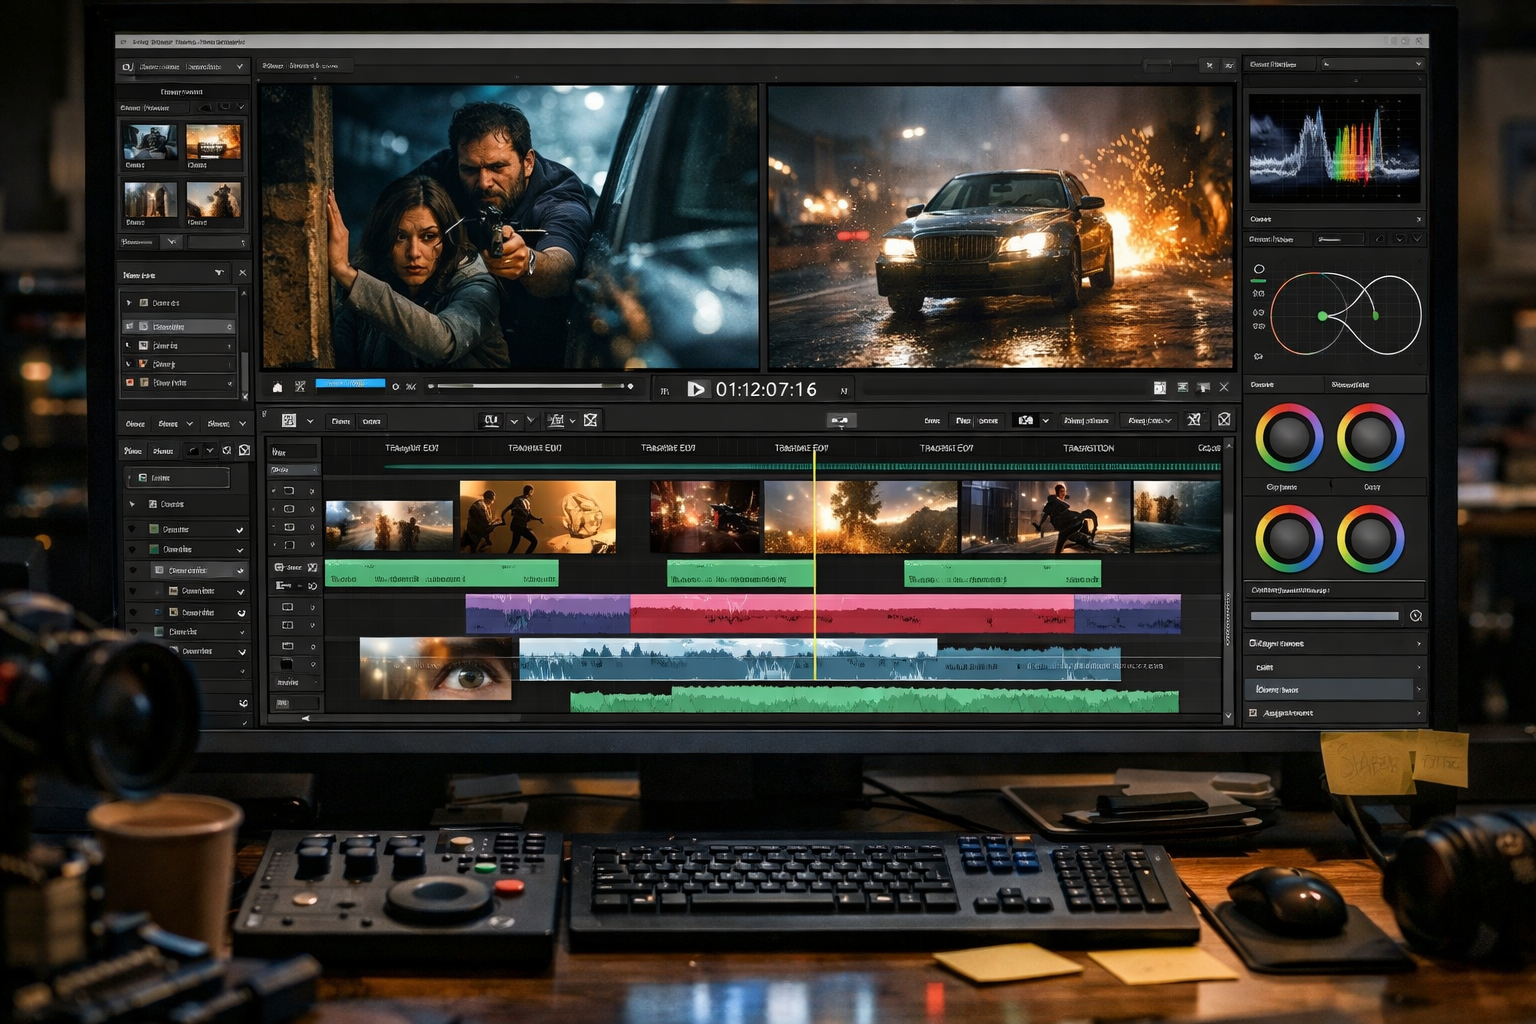
Task: Select the highlighted row in the lower color panel
Action: point(1330,690)
